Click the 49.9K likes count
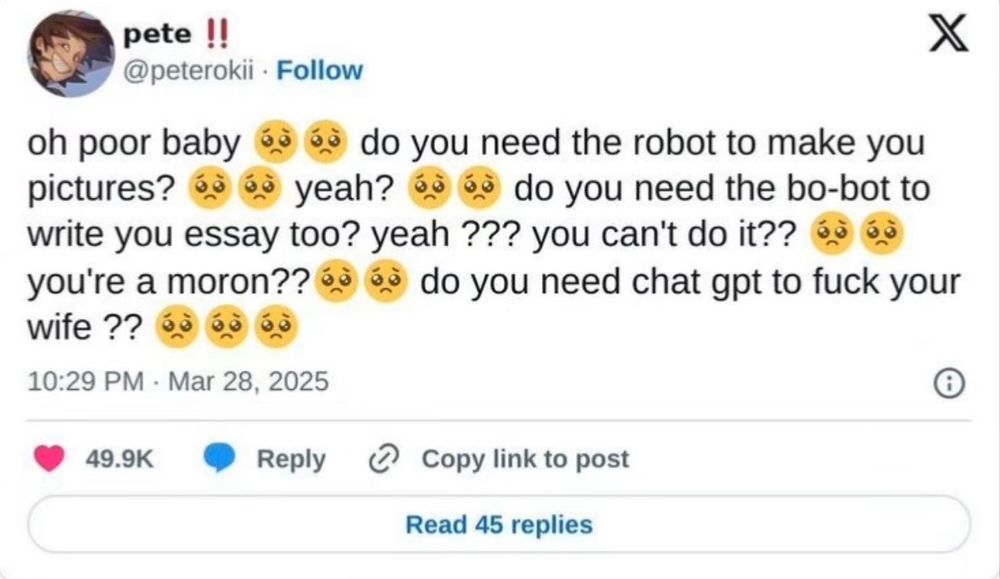This screenshot has height=579, width=1000. (x=119, y=458)
